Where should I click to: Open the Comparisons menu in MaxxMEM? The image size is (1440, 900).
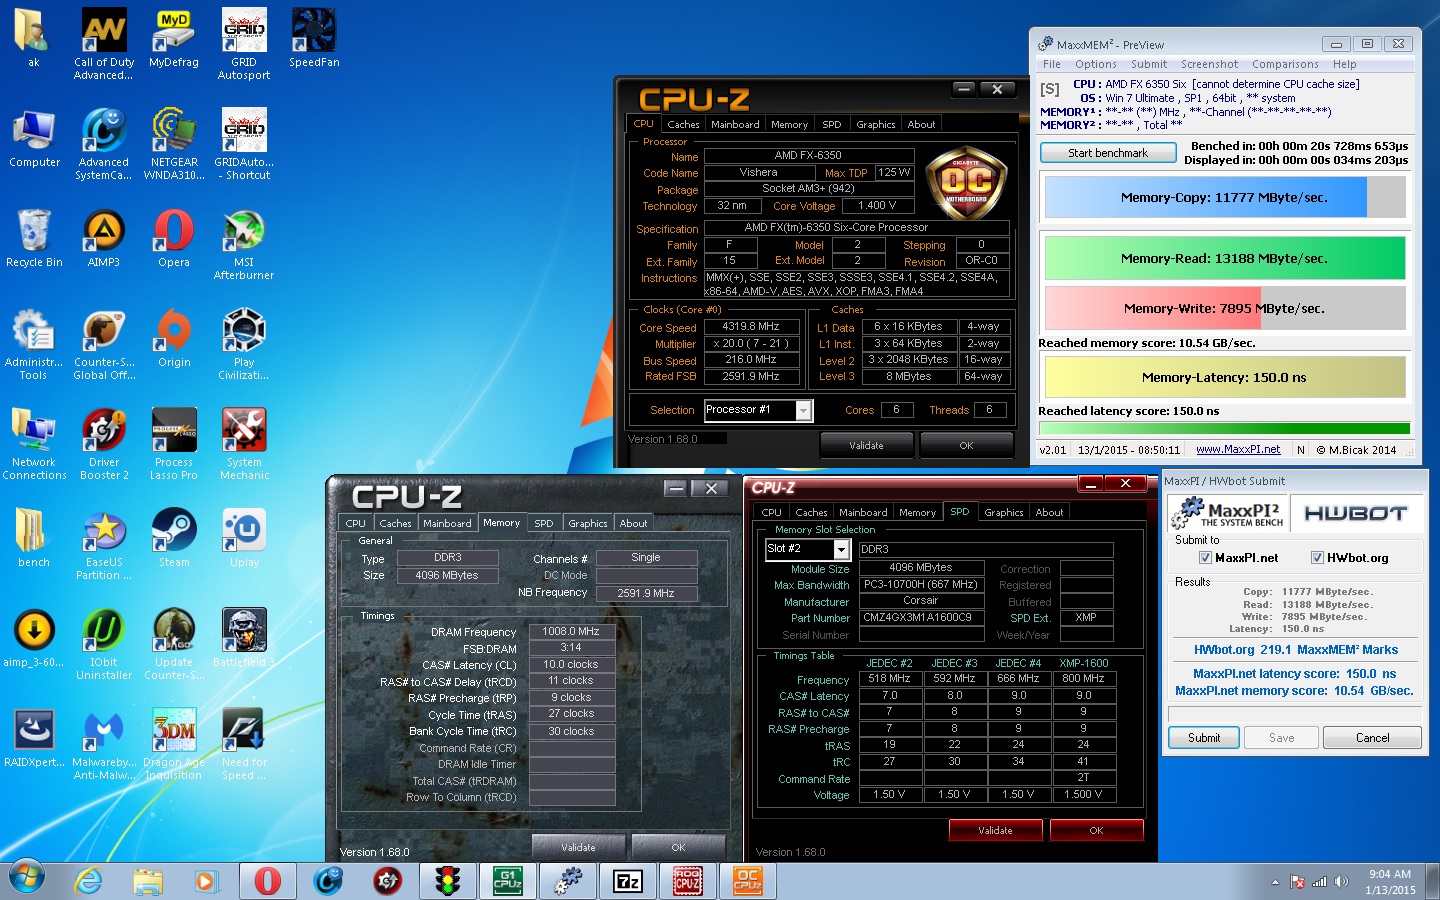point(1285,64)
